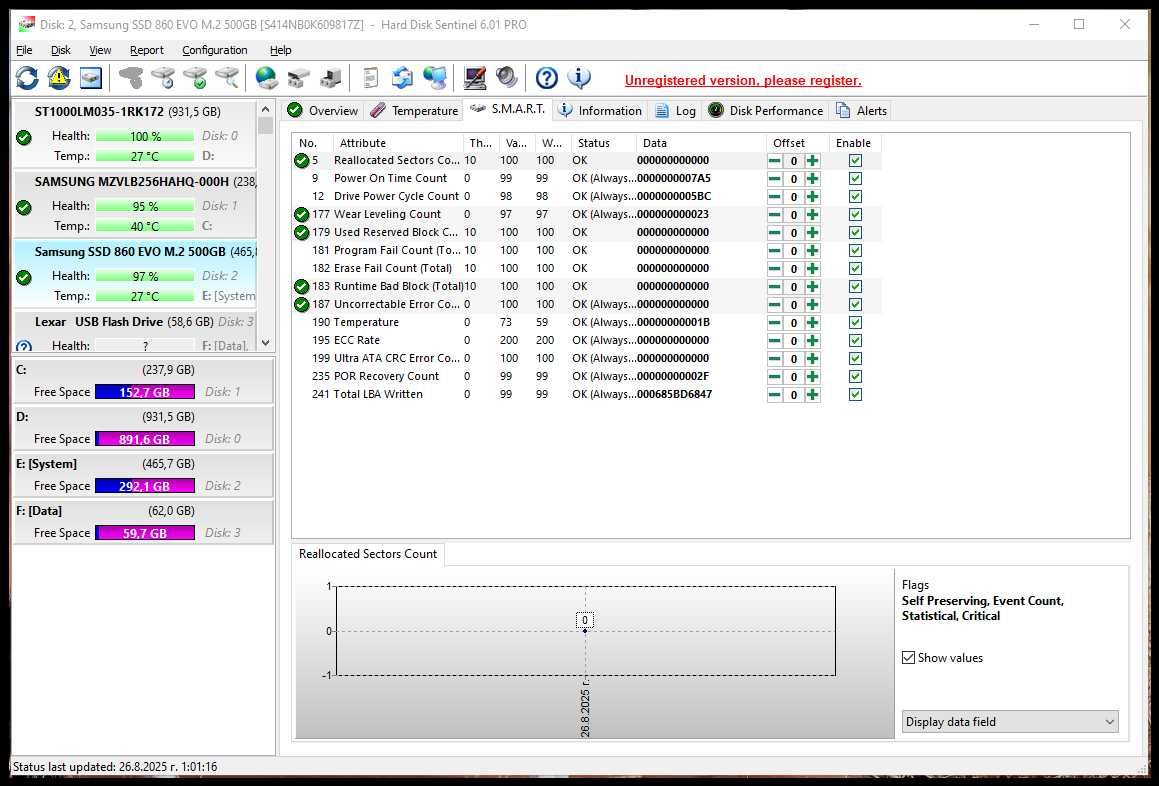Select SAMSUNG MZVLB256HAHQ-000H disk entry
The width and height of the screenshot is (1159, 786).
(x=135, y=203)
